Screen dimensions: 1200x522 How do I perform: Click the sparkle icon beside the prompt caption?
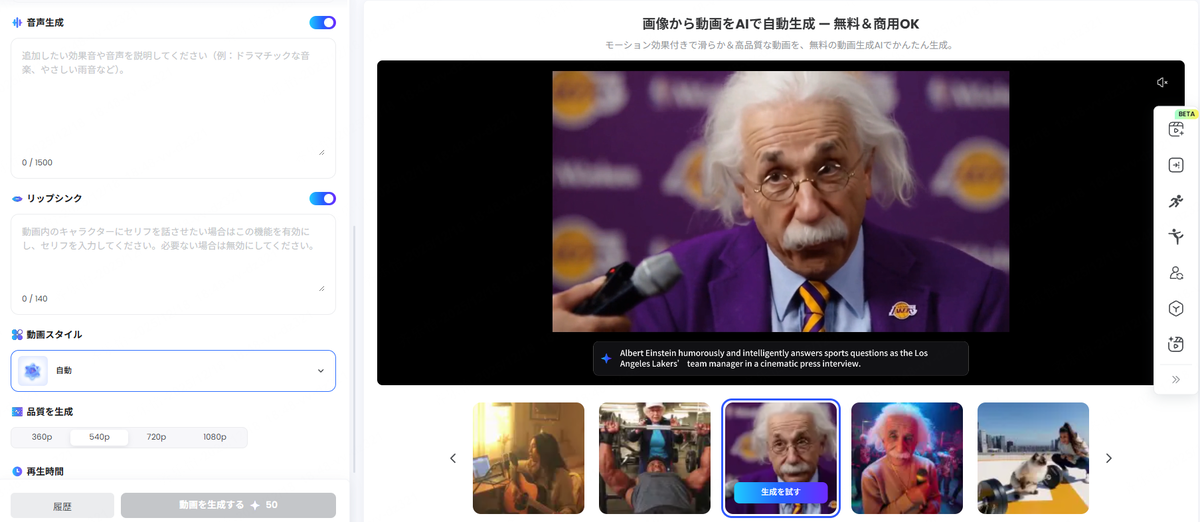pyautogui.click(x=606, y=358)
